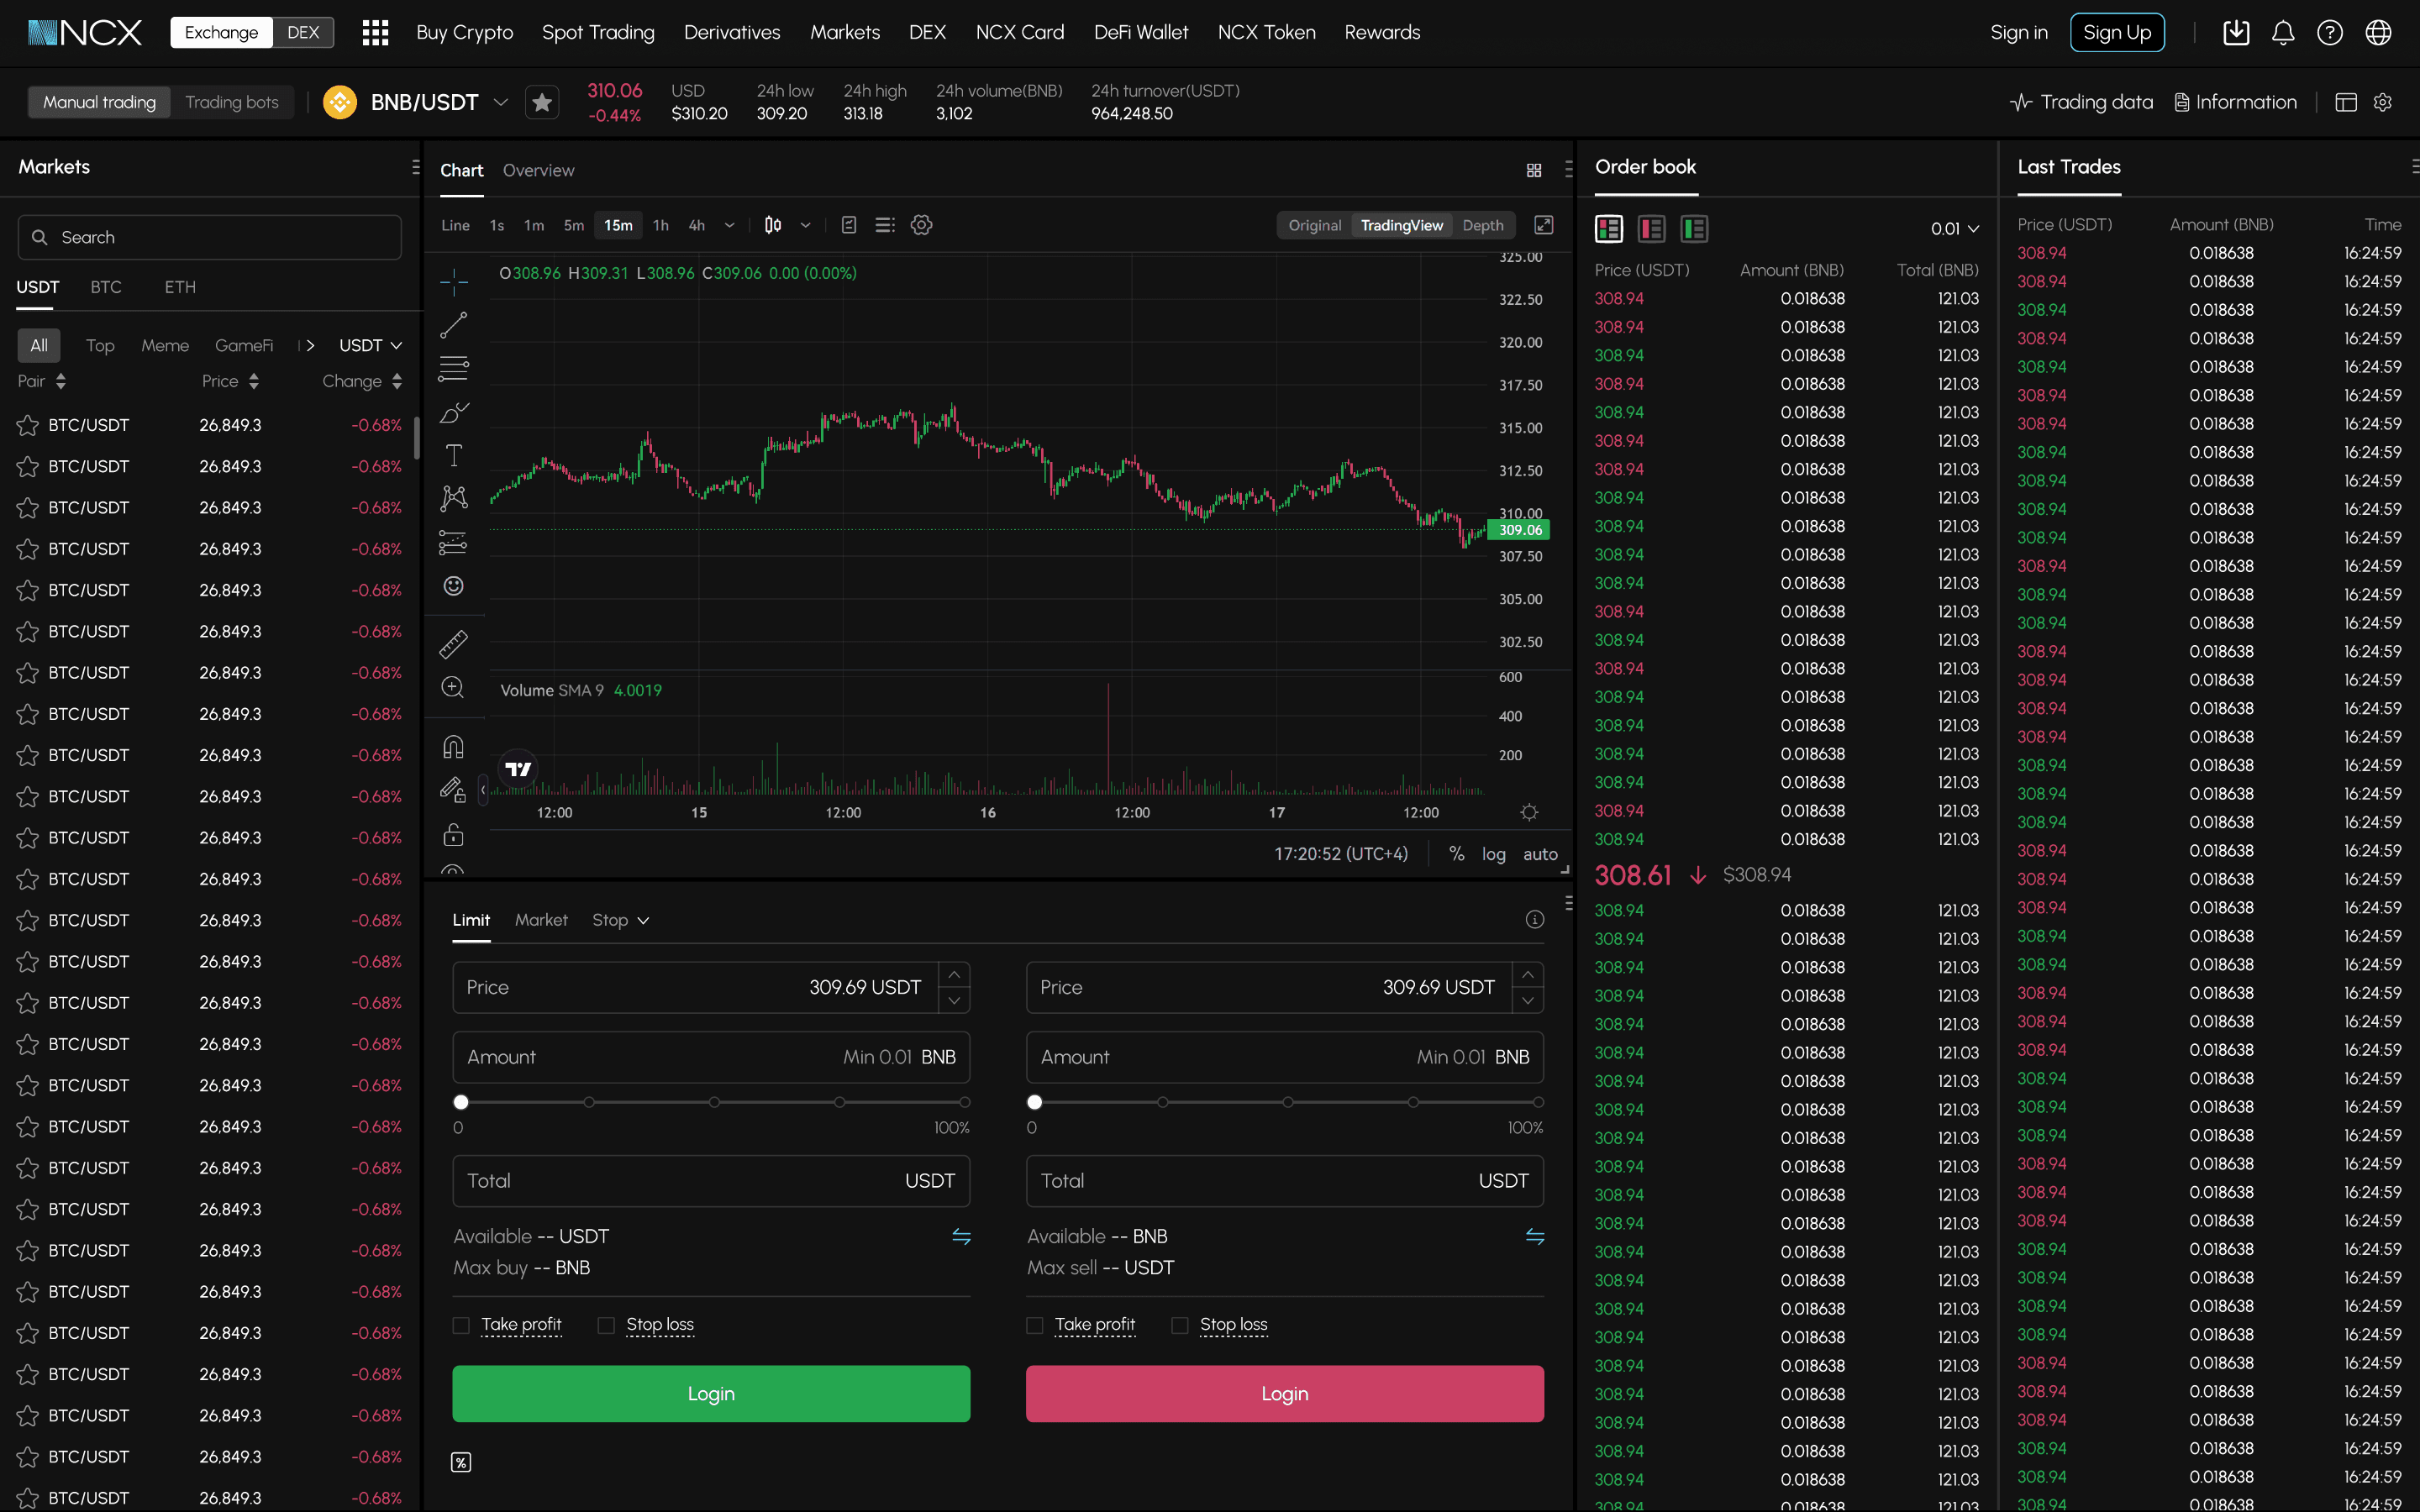Open the help question mark icon

pyautogui.click(x=2330, y=33)
